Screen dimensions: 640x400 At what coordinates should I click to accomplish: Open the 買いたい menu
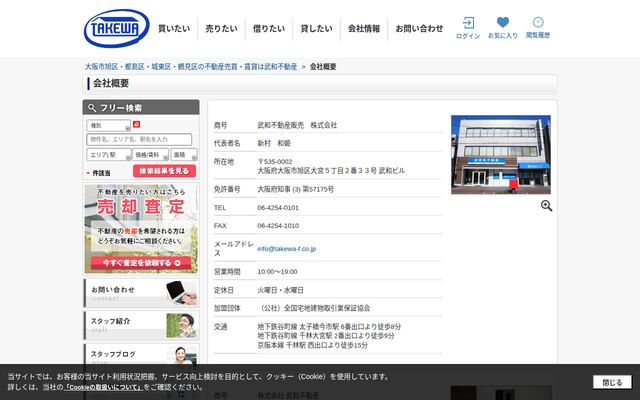[x=174, y=29]
